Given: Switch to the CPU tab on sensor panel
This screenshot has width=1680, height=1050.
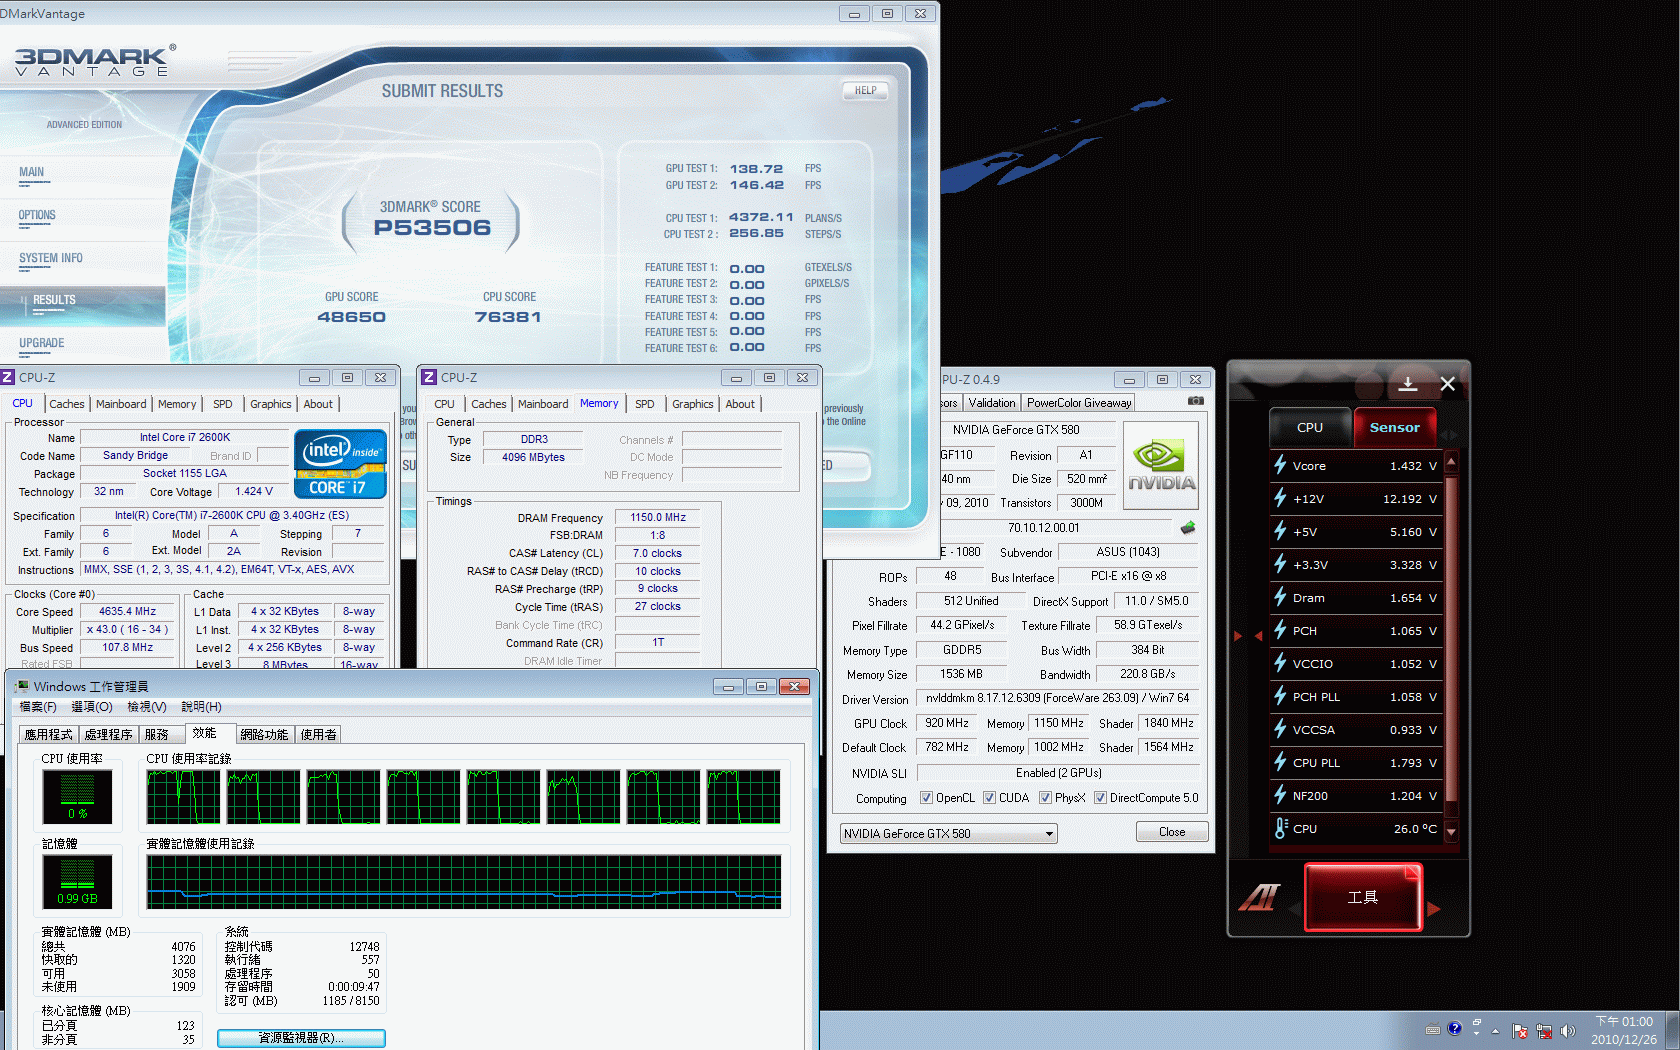Looking at the screenshot, I should click(x=1310, y=427).
